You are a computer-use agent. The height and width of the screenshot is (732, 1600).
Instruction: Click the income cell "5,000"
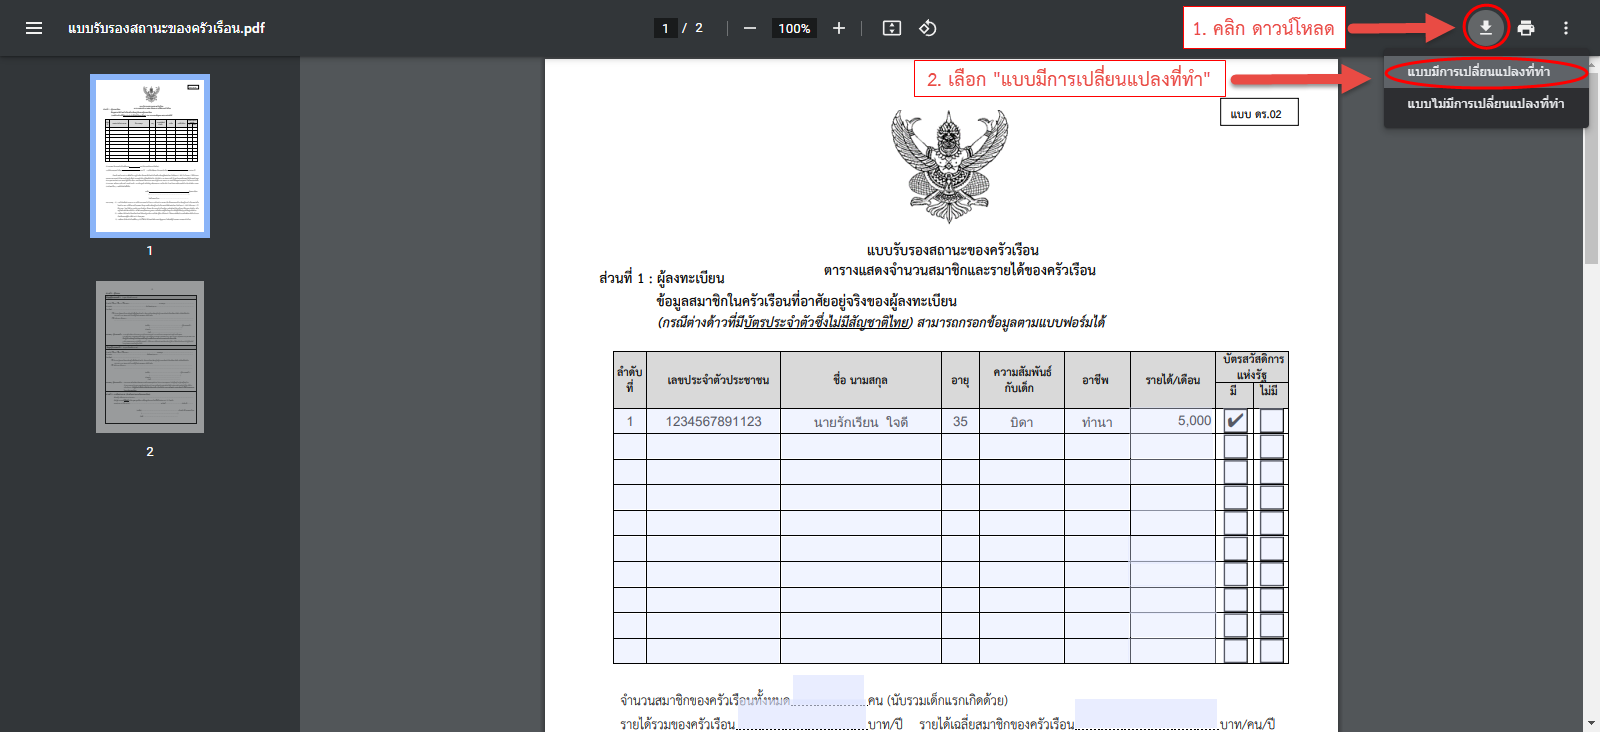[1173, 421]
